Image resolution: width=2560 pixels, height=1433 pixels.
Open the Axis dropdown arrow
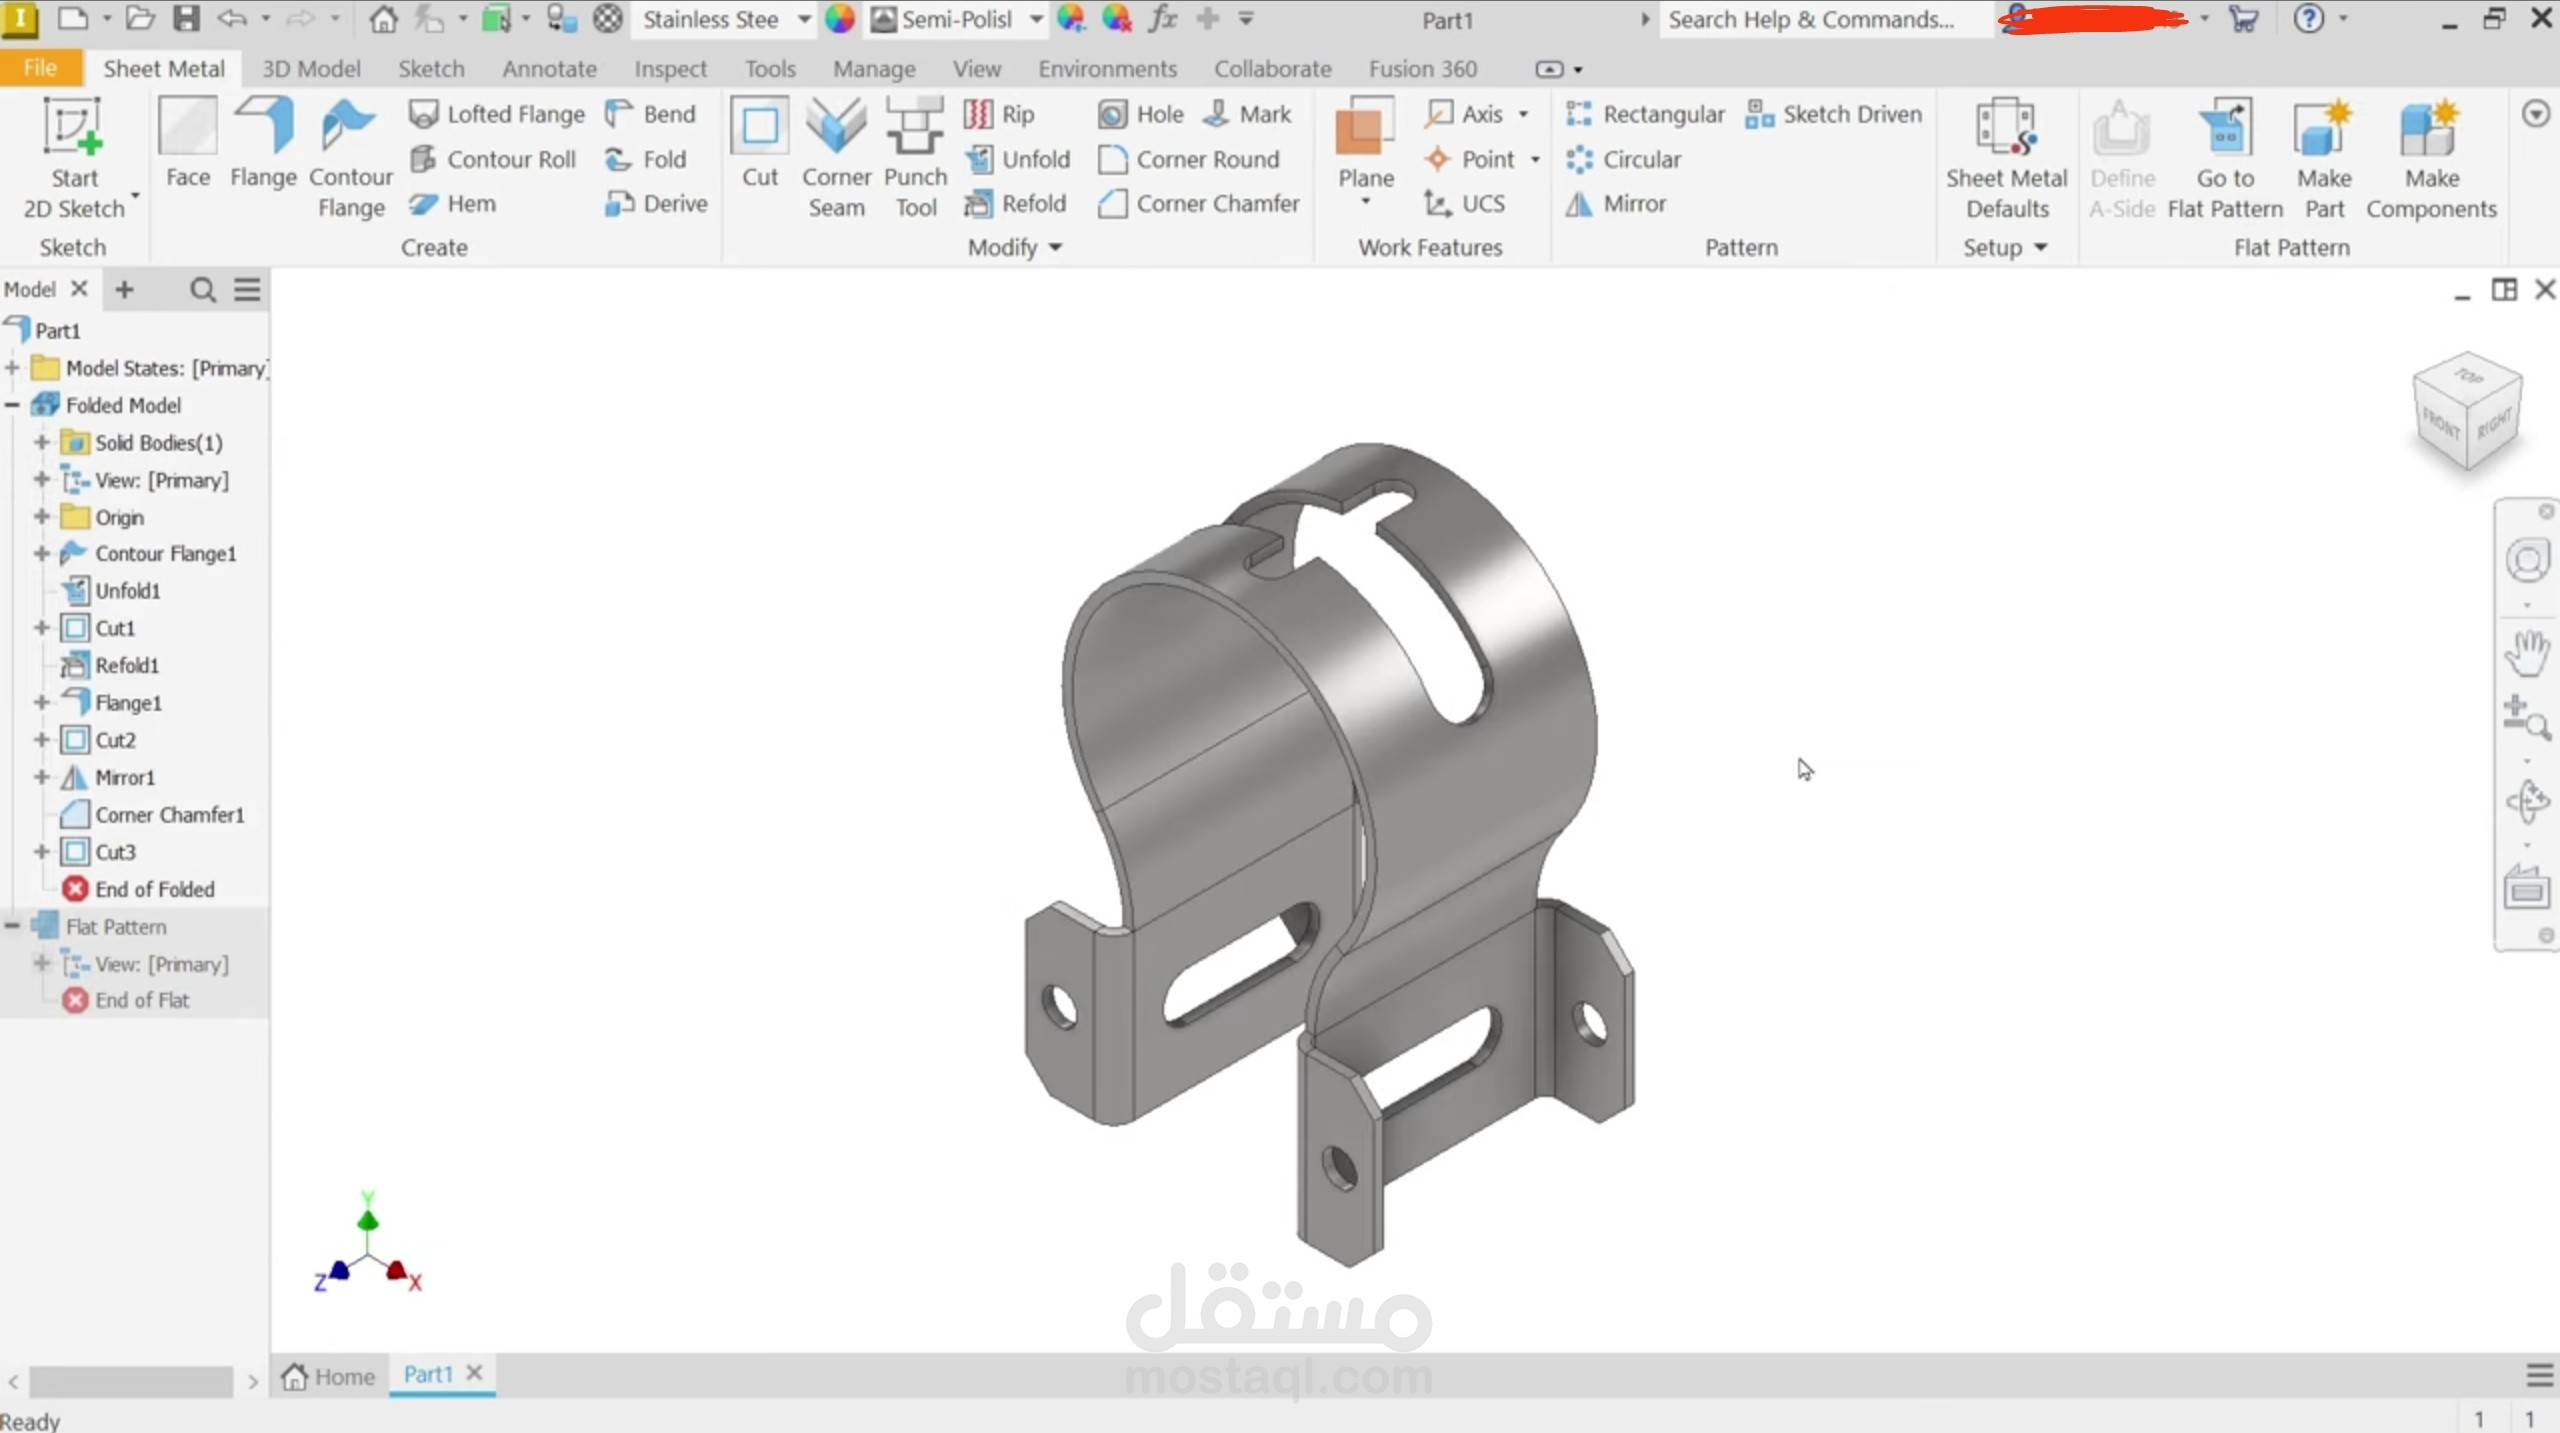[x=1523, y=114]
